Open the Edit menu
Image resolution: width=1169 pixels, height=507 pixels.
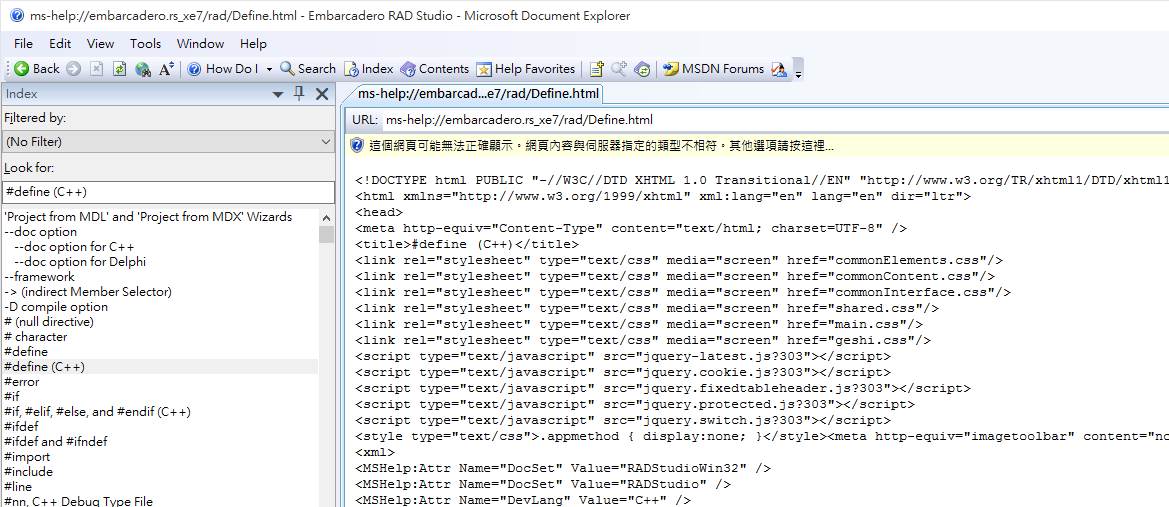pos(60,43)
